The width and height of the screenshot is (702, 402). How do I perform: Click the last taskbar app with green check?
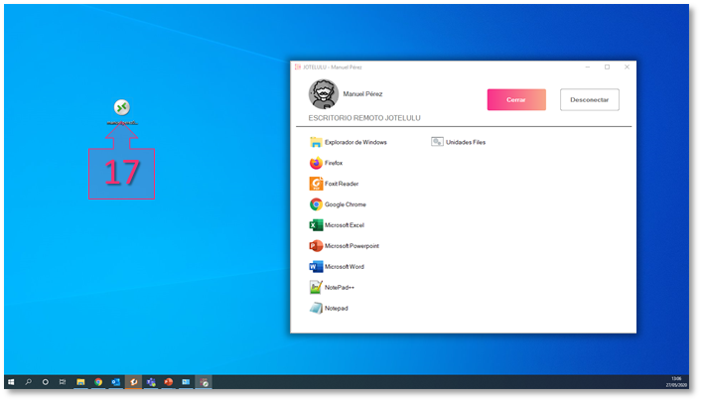204,382
